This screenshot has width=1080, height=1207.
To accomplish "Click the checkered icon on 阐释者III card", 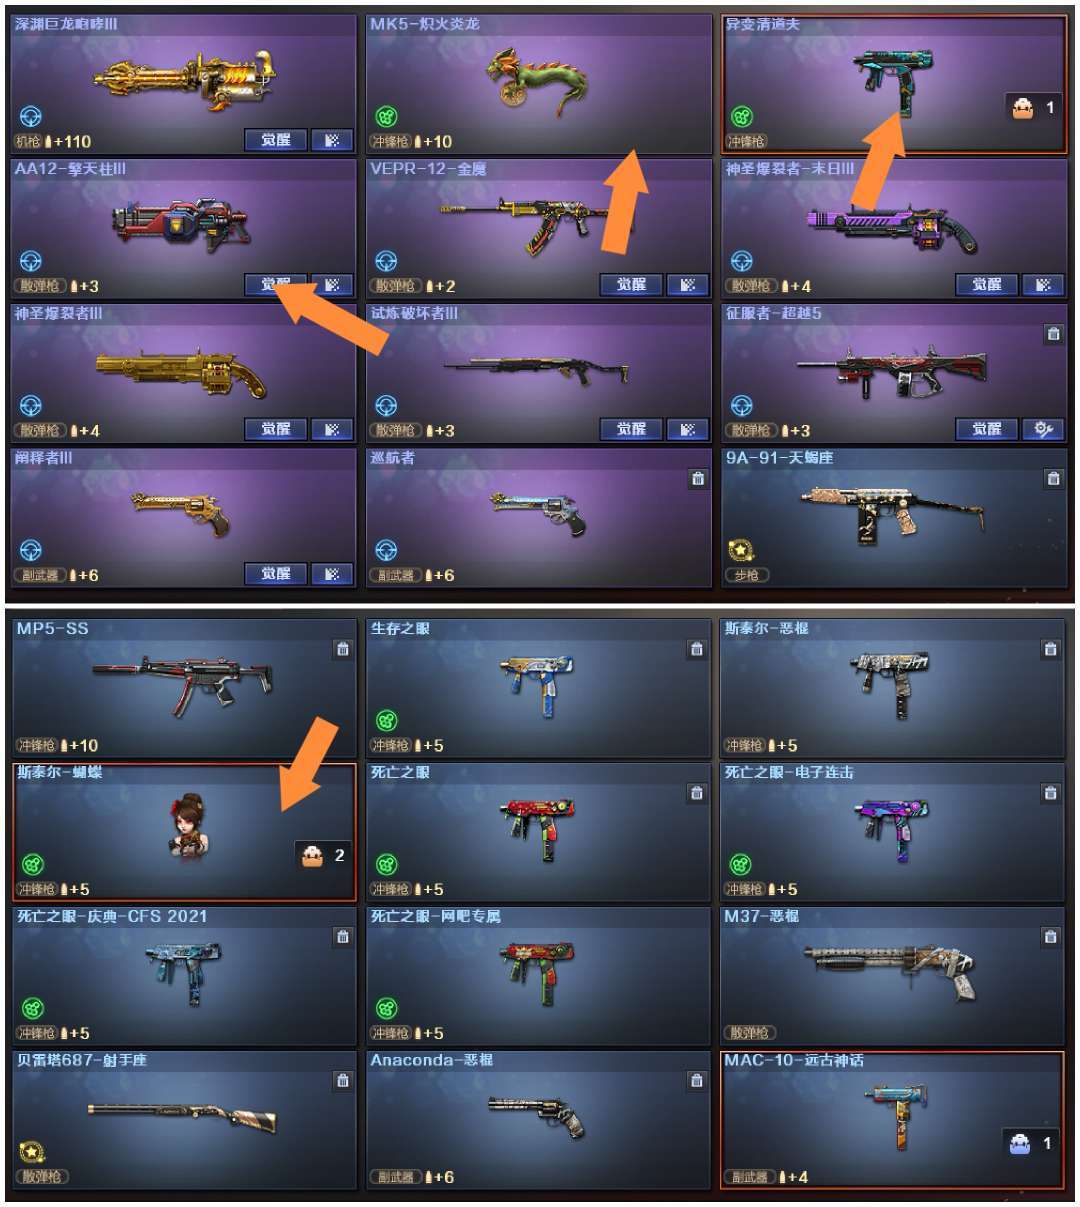I will point(332,574).
